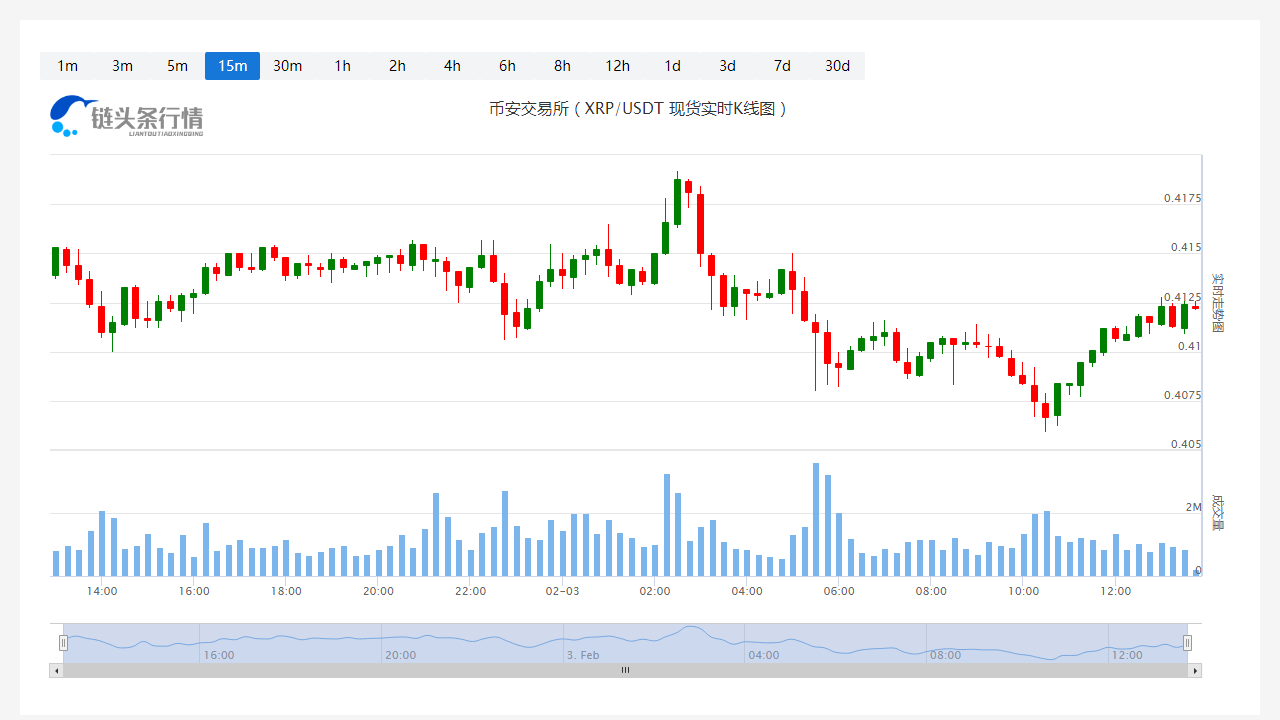
Task: Click the 14:00 time axis label
Action: pos(102,591)
